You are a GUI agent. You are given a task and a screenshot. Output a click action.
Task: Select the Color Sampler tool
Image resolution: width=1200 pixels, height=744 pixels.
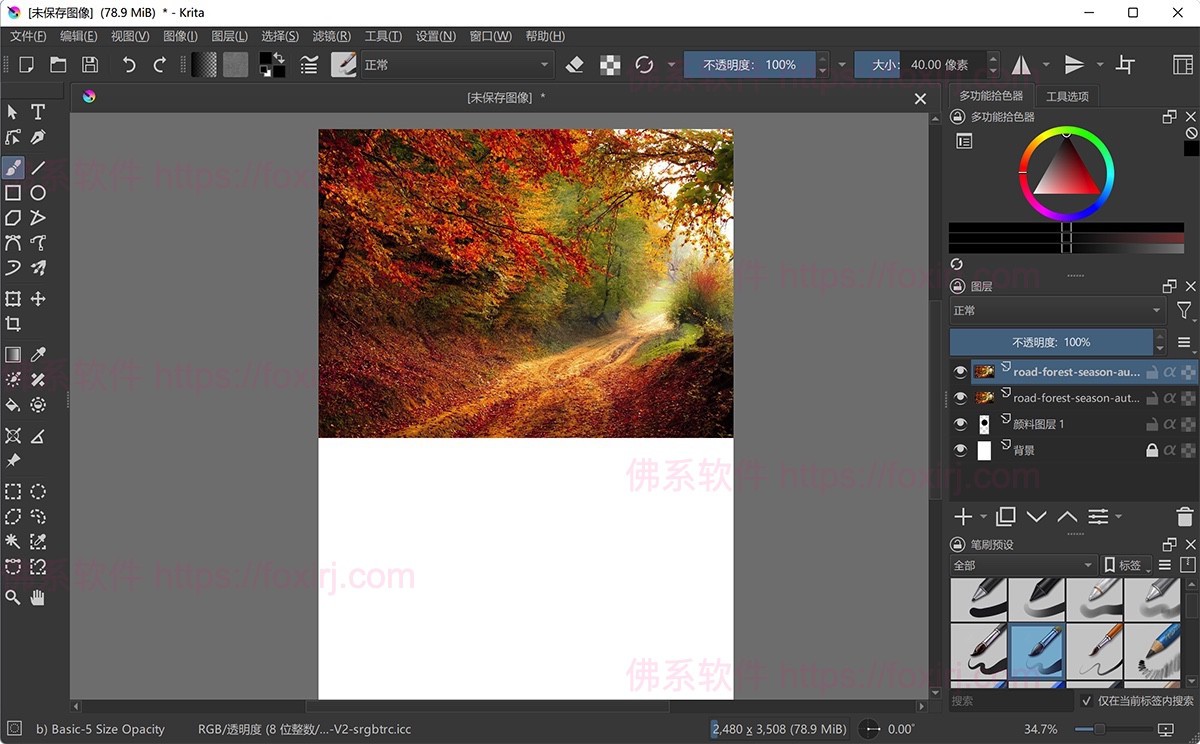click(37, 354)
